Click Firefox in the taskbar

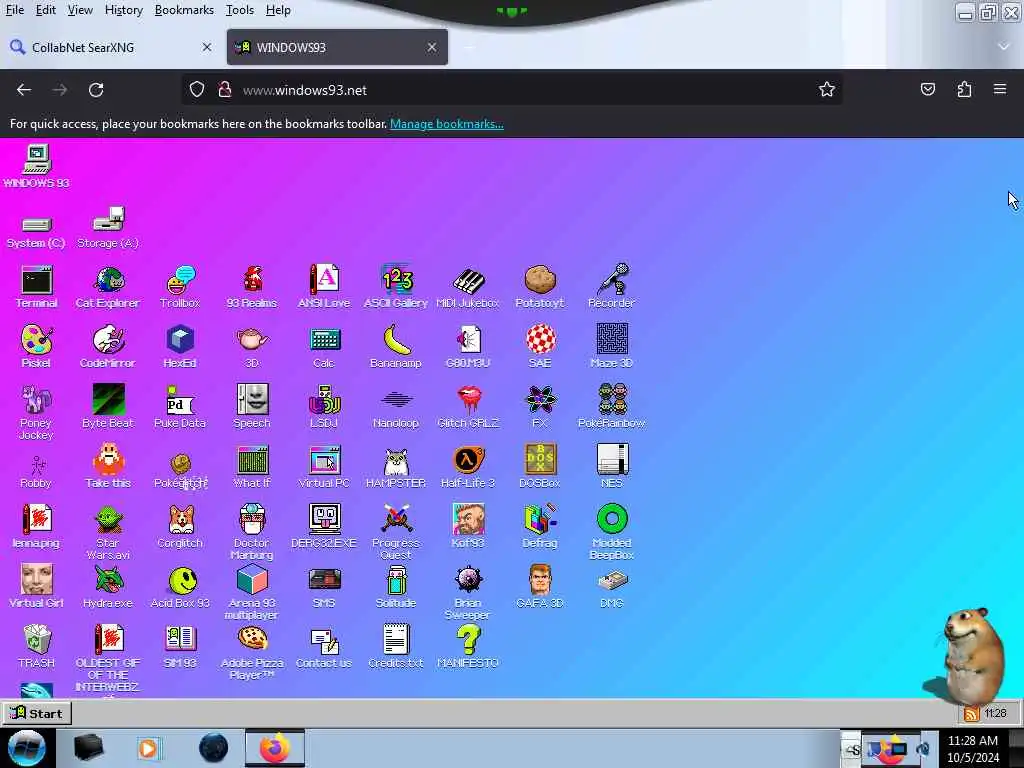[x=275, y=748]
